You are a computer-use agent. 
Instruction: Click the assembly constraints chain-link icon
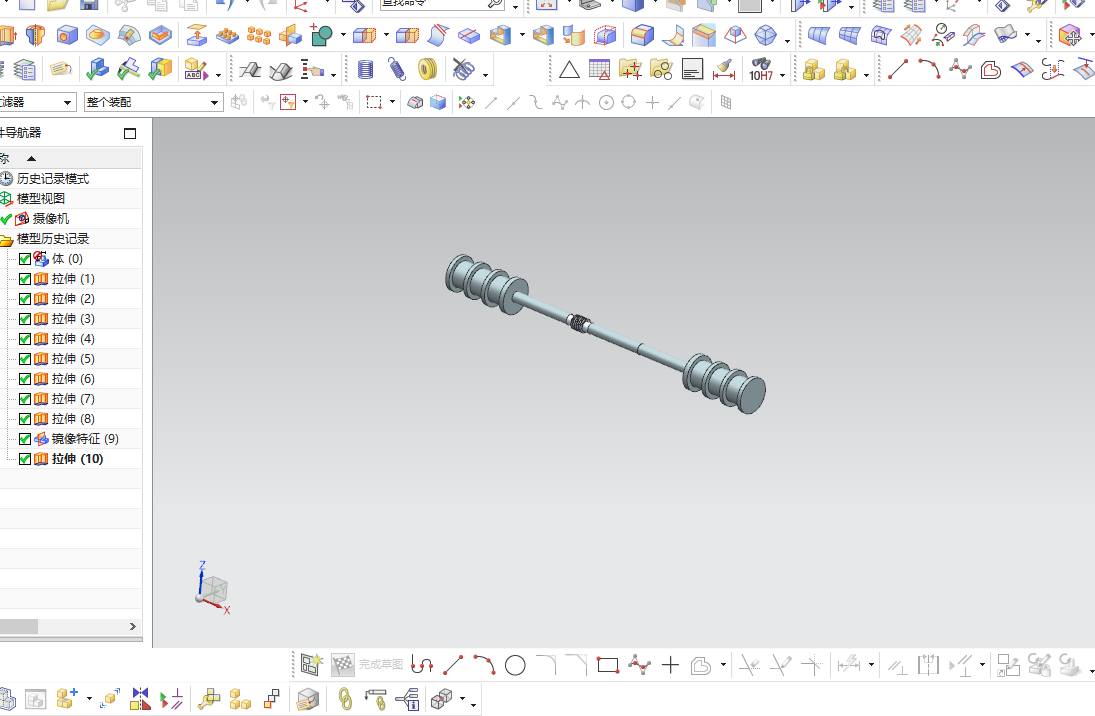coord(345,699)
